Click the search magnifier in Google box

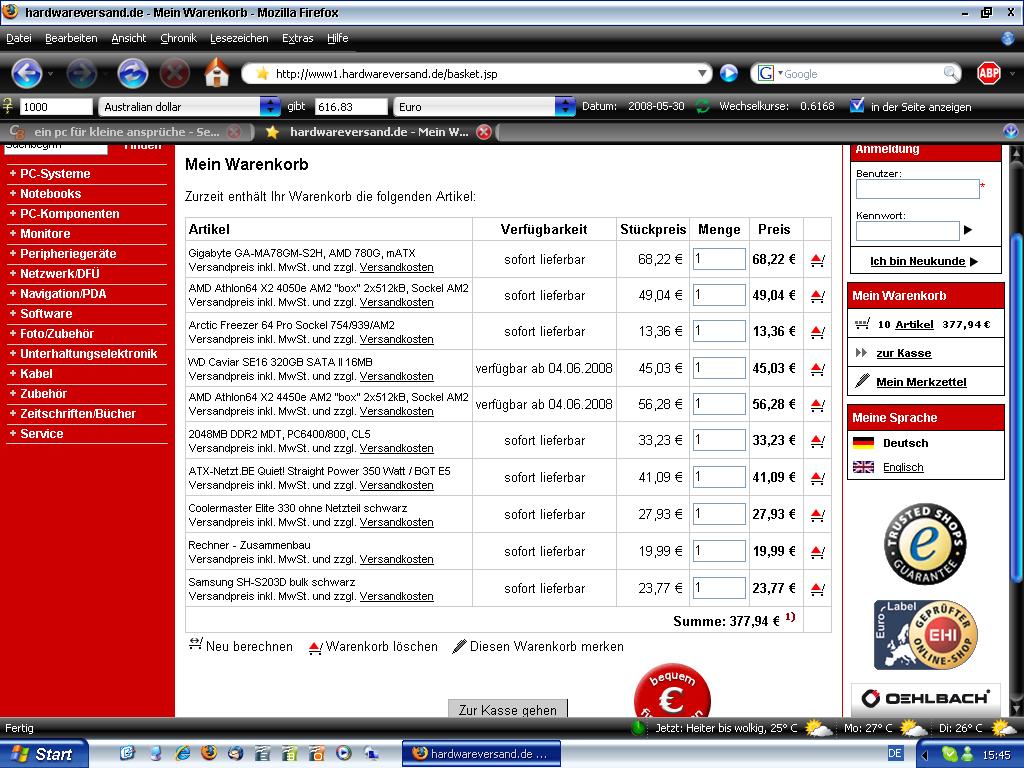tap(952, 73)
